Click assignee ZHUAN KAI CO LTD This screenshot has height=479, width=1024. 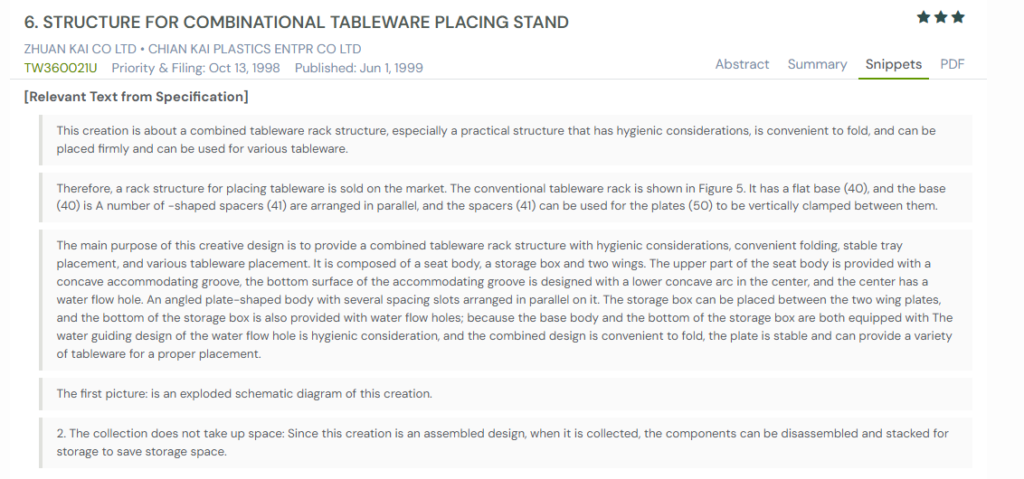[x=82, y=49]
